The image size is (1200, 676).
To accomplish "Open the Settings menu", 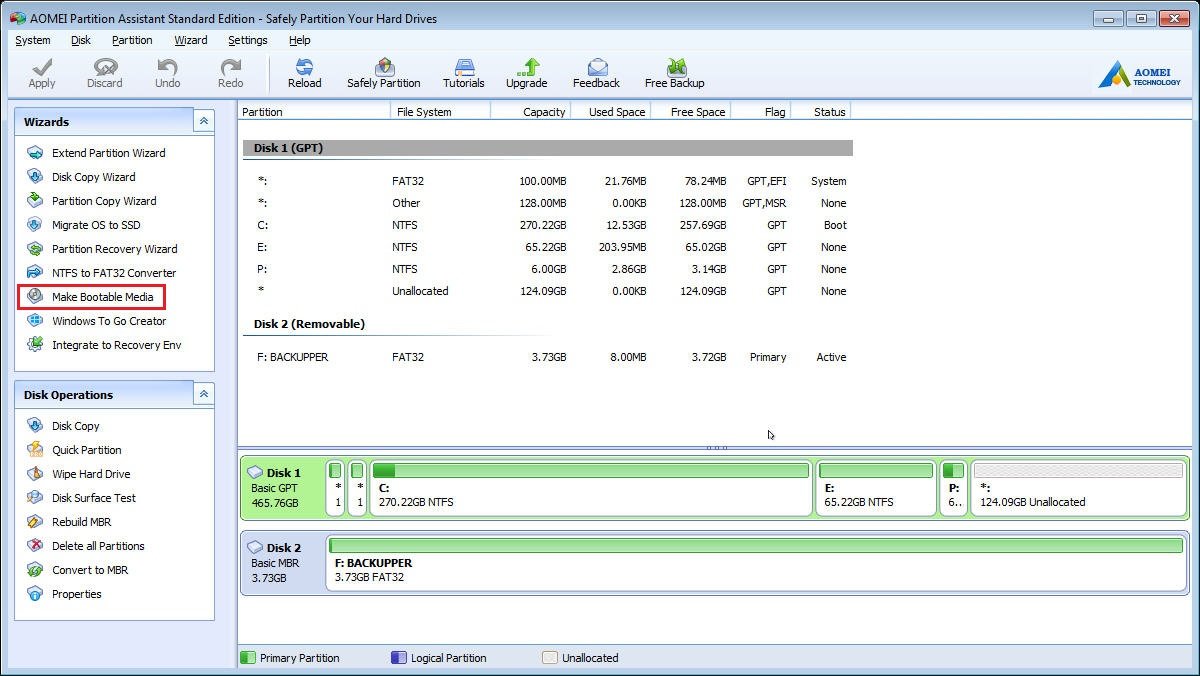I will click(x=247, y=40).
